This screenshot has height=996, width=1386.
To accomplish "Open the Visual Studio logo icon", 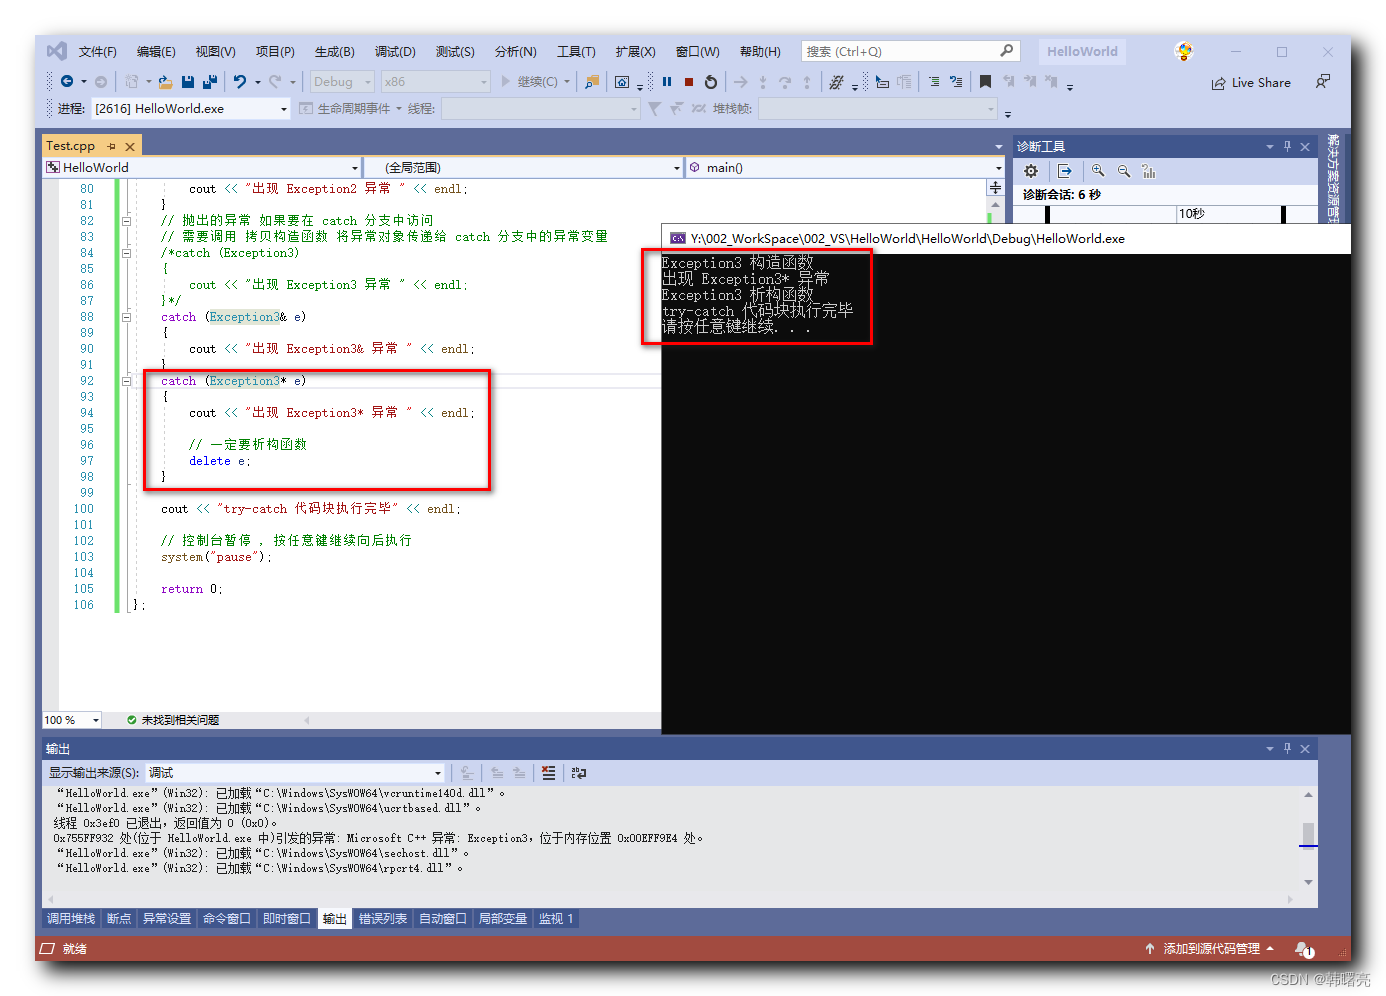I will 57,51.
